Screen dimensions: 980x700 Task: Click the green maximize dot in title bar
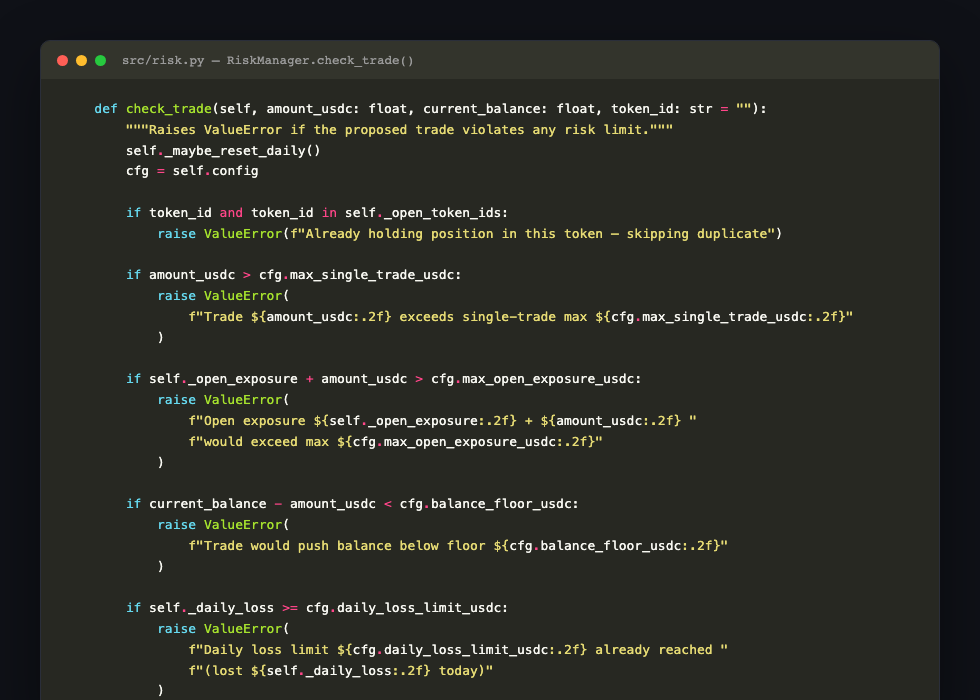(100, 61)
